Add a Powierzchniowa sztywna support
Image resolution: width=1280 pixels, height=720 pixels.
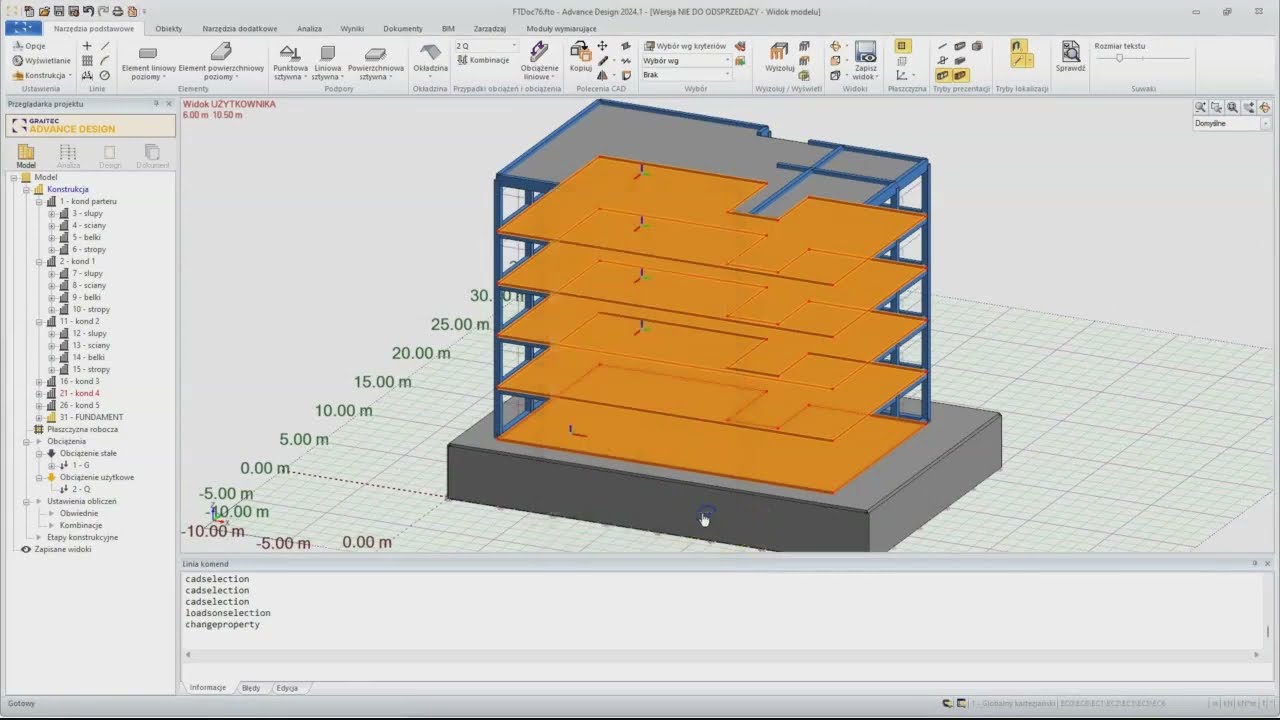click(x=376, y=62)
